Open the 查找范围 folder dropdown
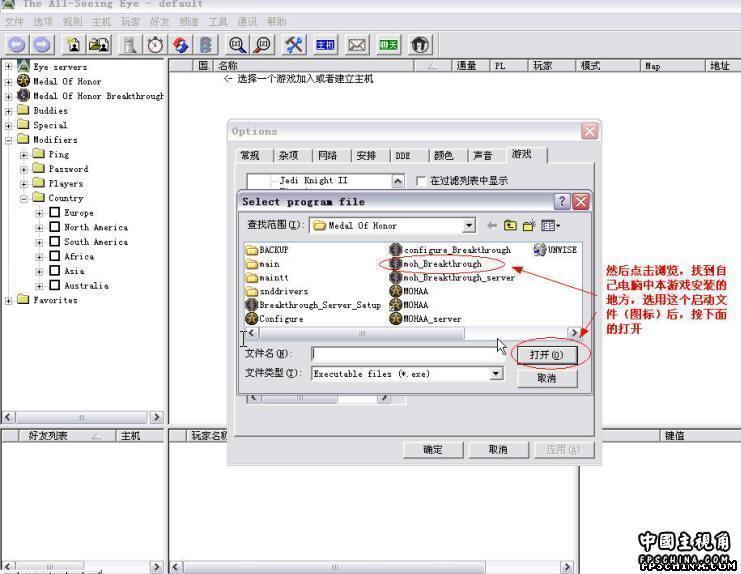 pyautogui.click(x=468, y=225)
